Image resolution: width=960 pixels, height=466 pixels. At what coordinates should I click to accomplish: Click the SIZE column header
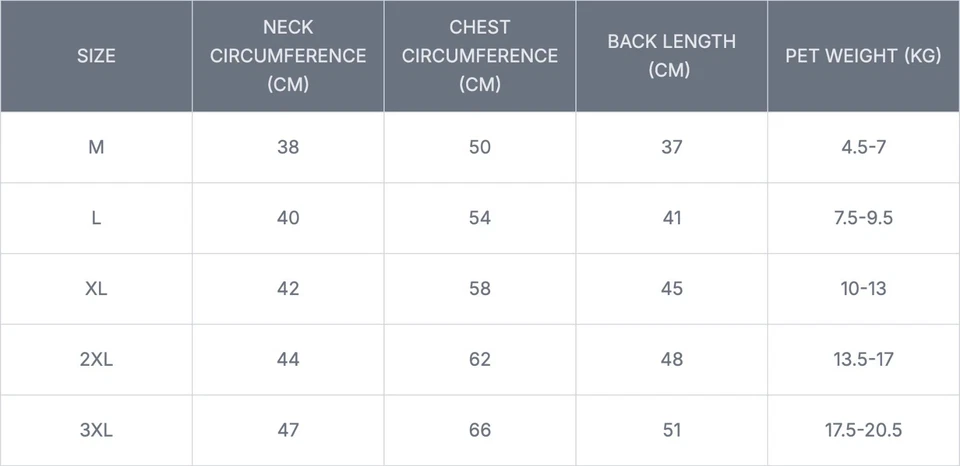coord(96,56)
